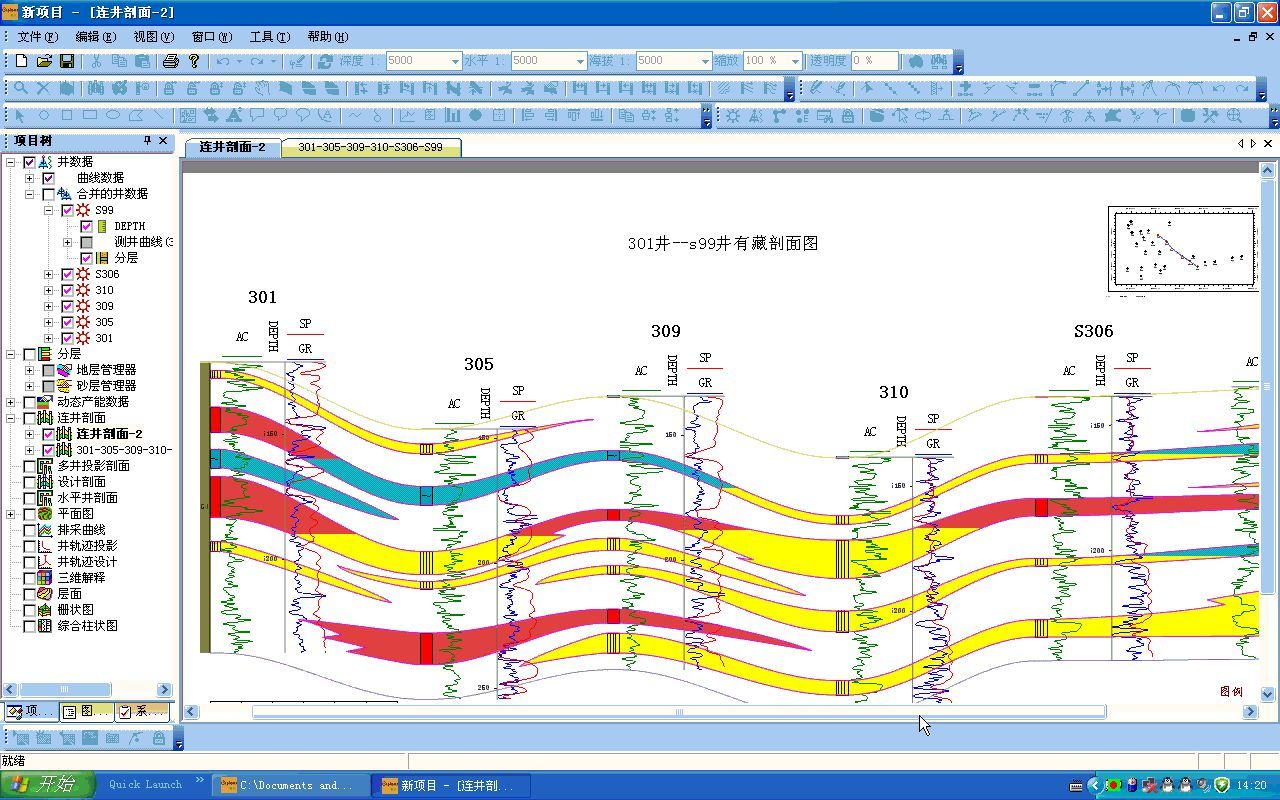Click the line chart icon
The image size is (1280, 800).
tap(407, 115)
